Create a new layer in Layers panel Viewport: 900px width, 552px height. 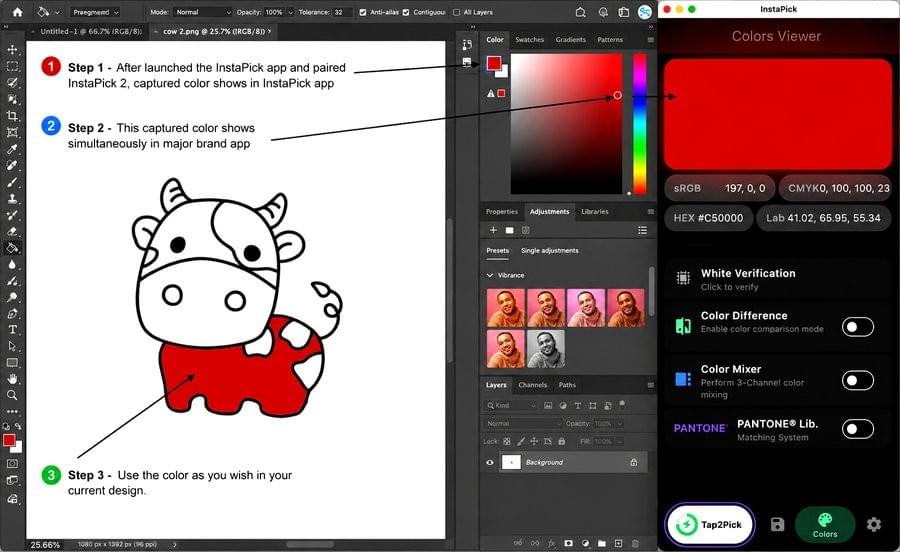pos(618,543)
